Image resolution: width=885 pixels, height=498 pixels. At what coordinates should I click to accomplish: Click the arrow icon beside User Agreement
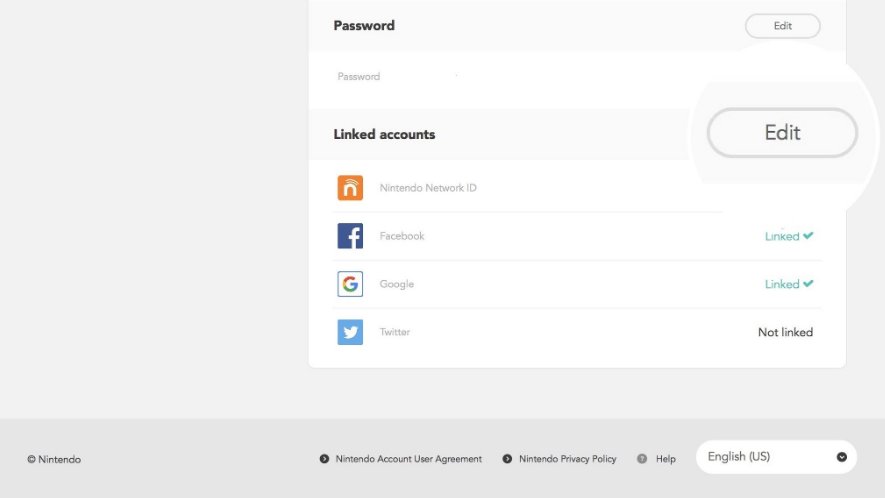click(x=324, y=459)
